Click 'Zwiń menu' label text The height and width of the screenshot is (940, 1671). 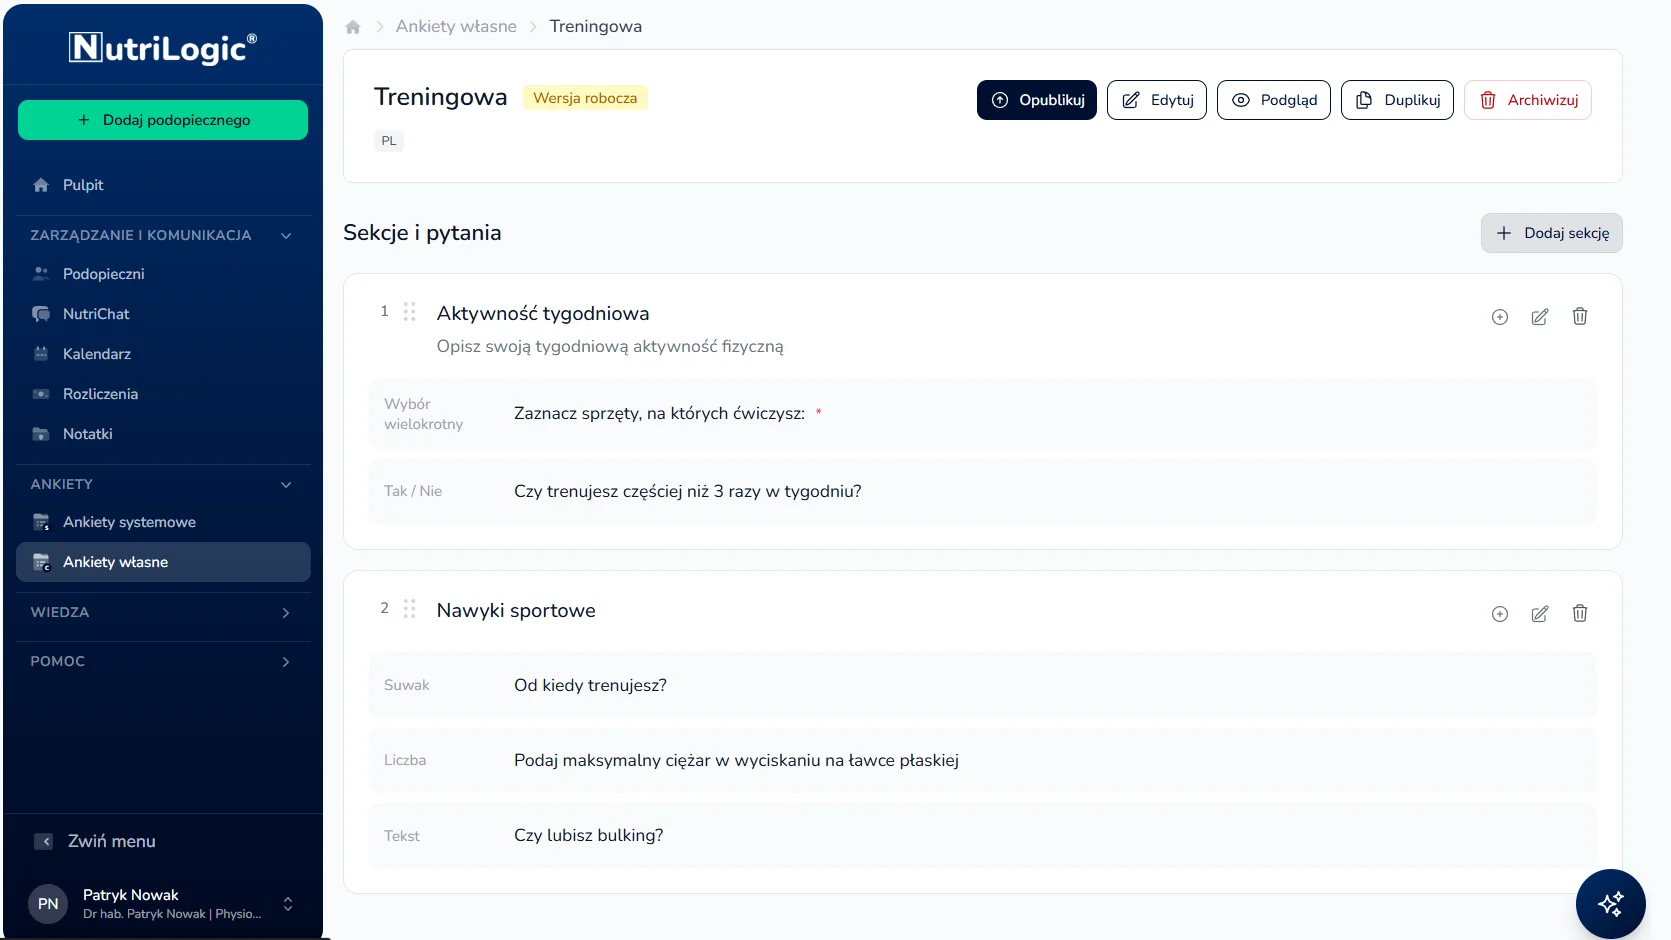112,841
